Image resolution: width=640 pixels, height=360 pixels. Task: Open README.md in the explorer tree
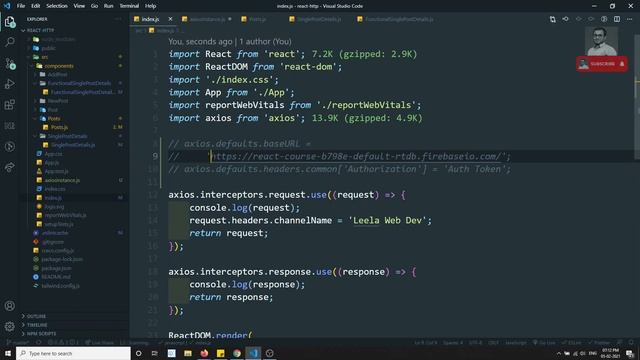coord(56,277)
